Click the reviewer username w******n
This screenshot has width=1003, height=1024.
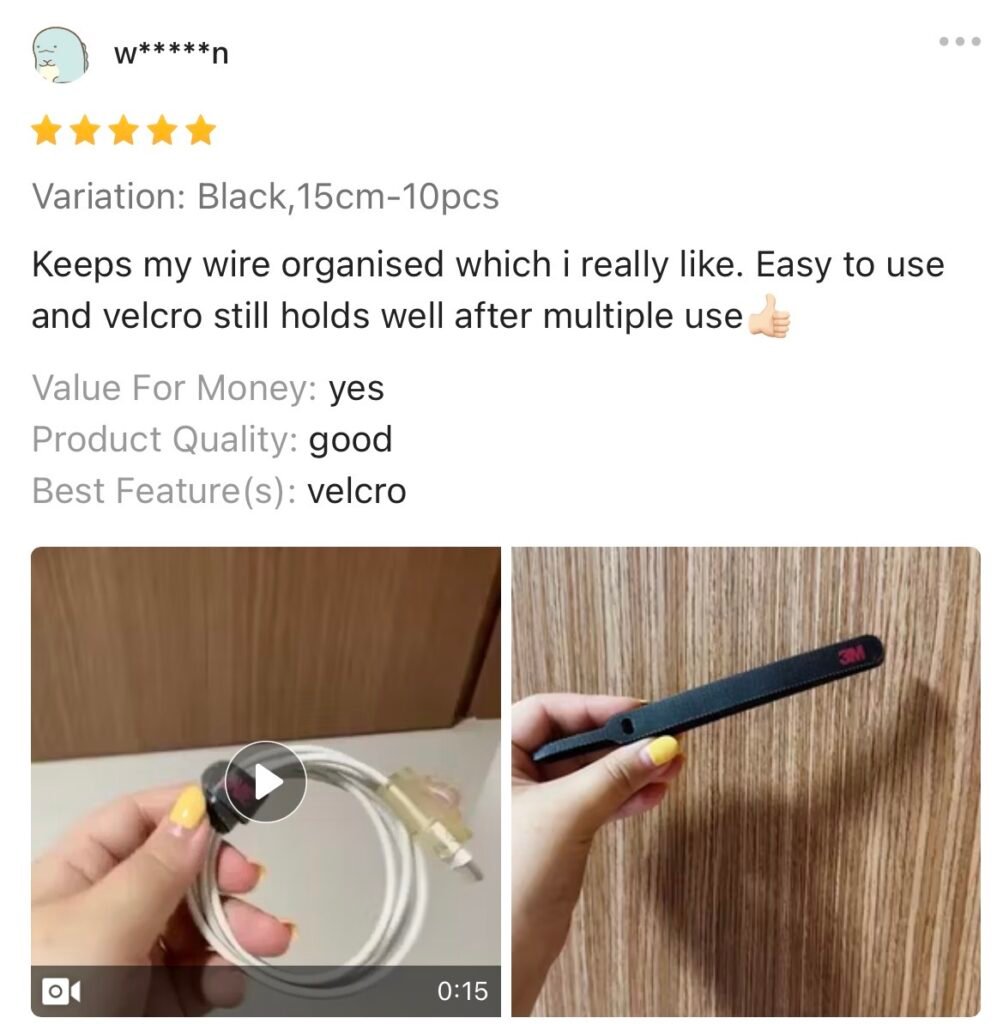(x=171, y=54)
